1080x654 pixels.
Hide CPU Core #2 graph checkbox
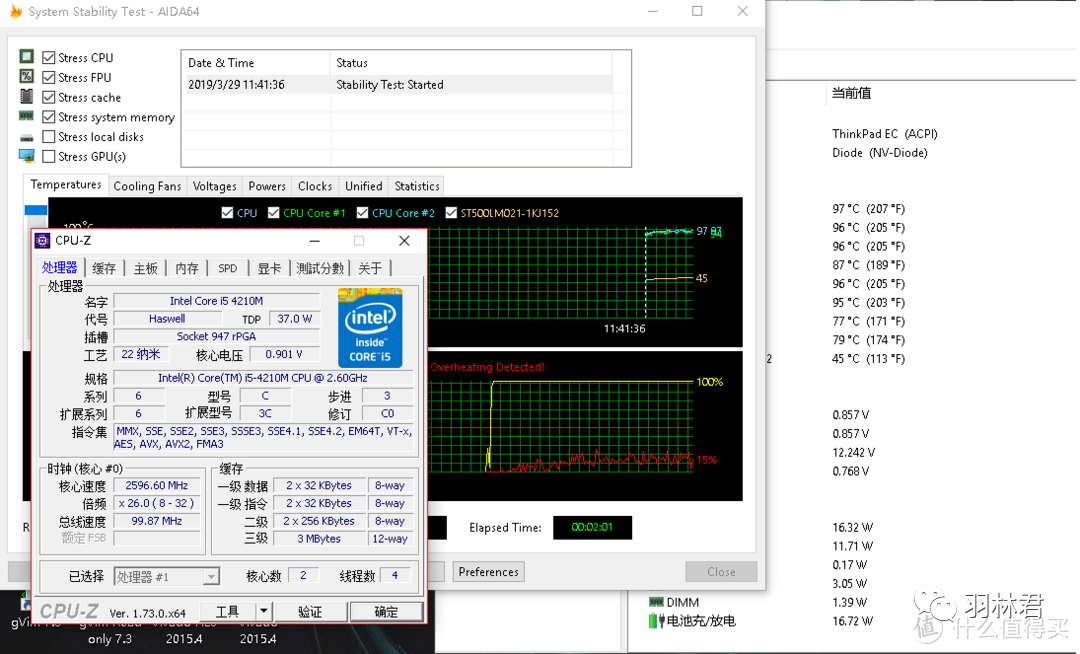coord(362,213)
